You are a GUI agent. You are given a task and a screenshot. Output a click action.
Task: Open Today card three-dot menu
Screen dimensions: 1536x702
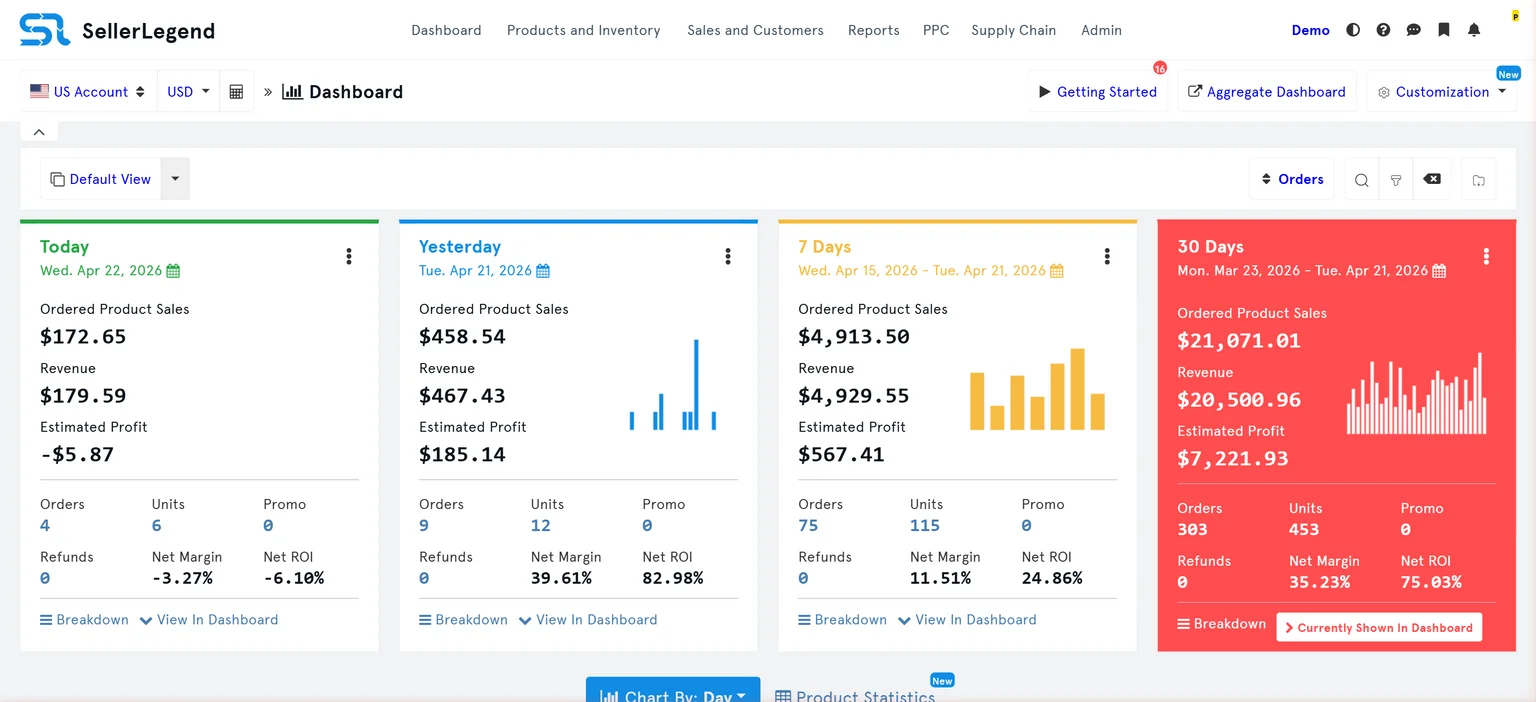[x=348, y=257]
